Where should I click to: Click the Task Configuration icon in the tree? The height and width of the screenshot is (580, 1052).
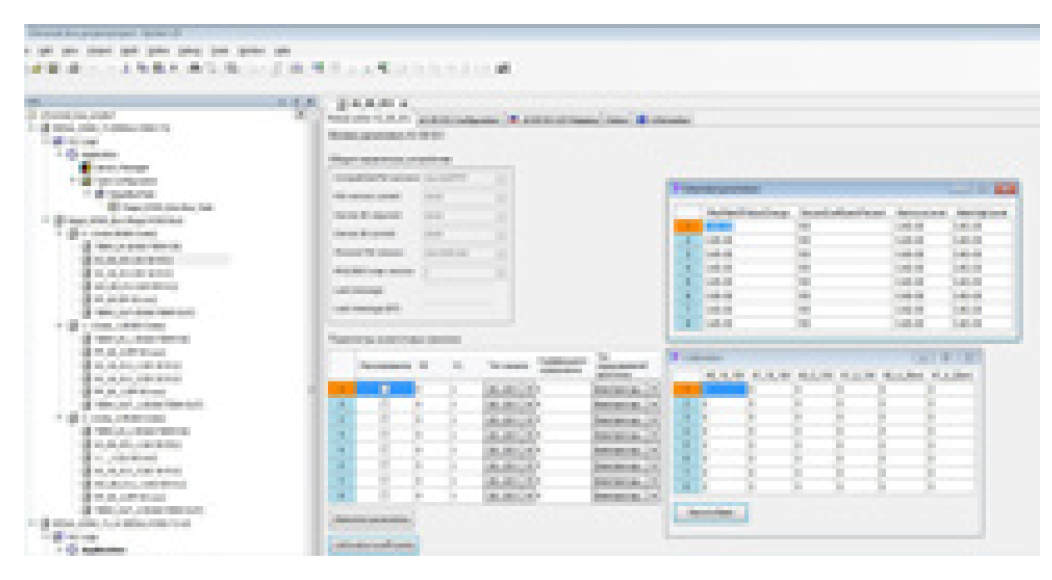point(85,180)
